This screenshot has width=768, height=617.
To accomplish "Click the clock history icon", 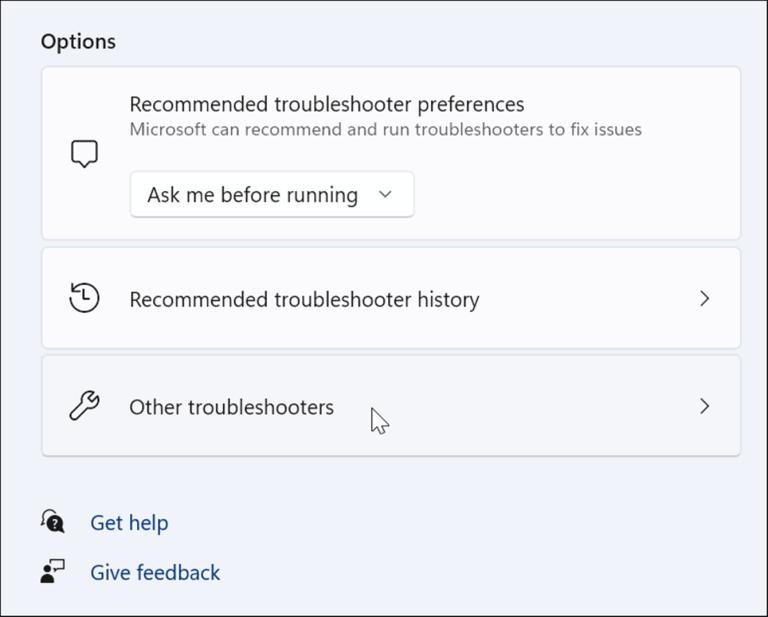I will click(x=85, y=298).
